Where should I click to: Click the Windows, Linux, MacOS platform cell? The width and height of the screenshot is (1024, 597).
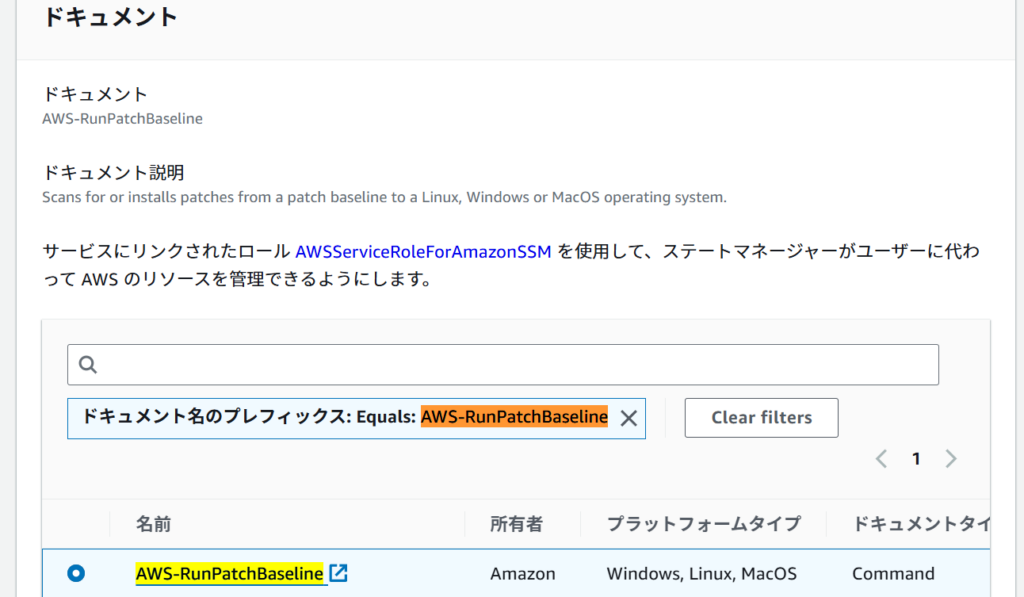click(701, 573)
